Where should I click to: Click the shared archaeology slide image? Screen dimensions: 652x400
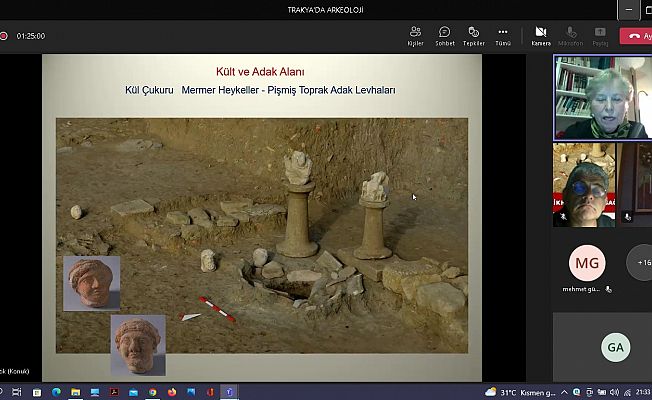pyautogui.click(x=261, y=235)
